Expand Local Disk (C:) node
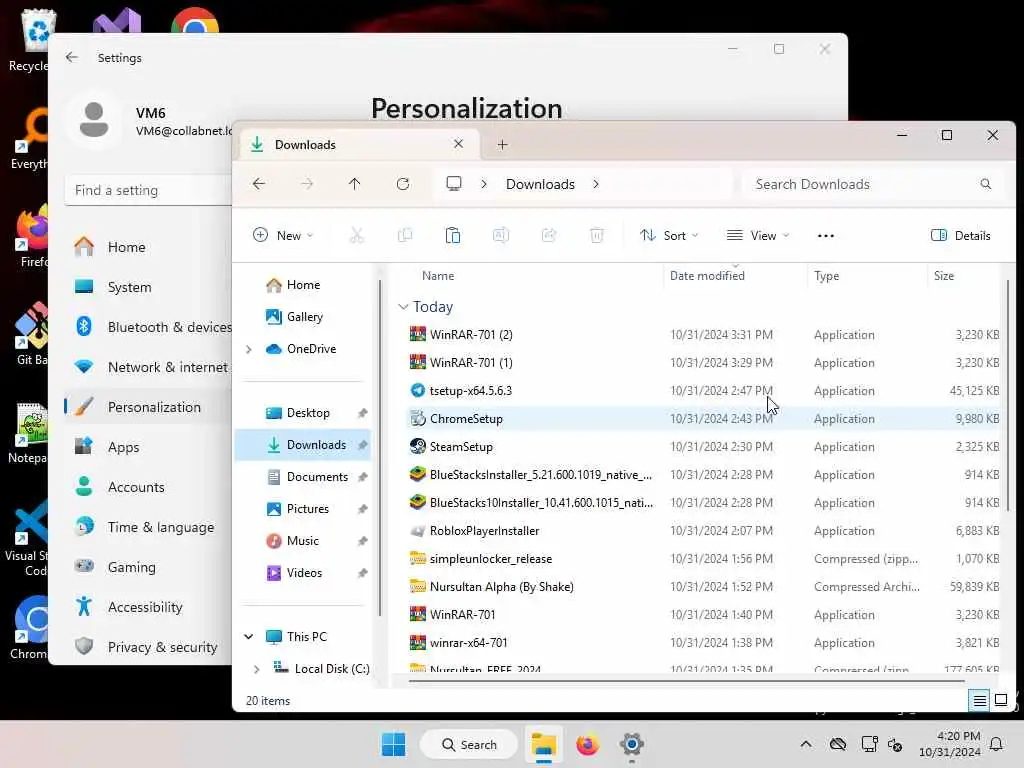 pyautogui.click(x=257, y=669)
